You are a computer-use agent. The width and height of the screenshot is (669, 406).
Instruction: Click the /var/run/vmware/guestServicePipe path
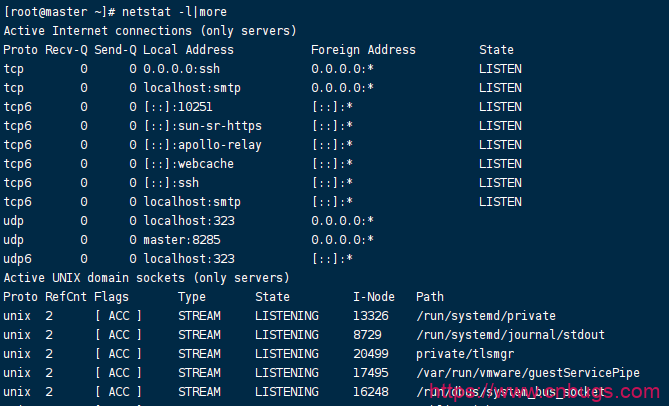[x=527, y=372]
